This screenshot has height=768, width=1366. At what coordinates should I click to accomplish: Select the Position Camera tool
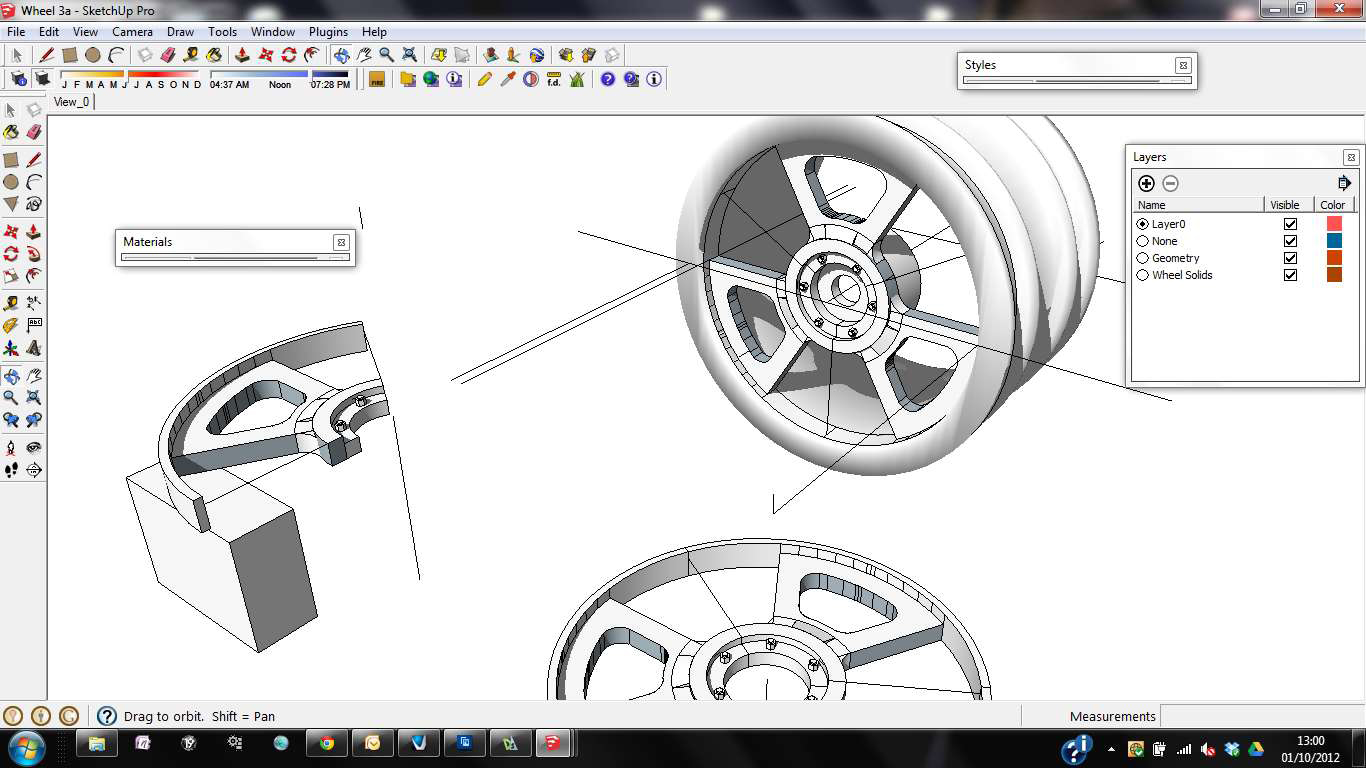[11, 447]
